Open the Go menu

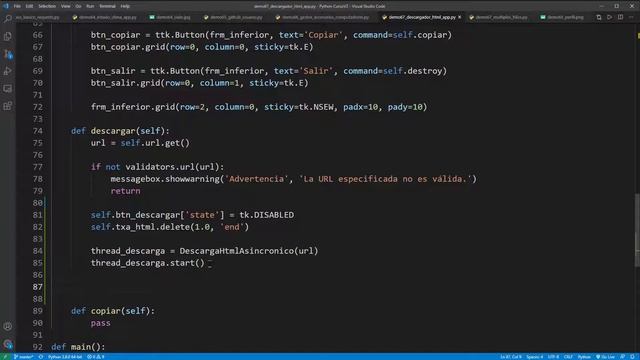click(x=78, y=6)
